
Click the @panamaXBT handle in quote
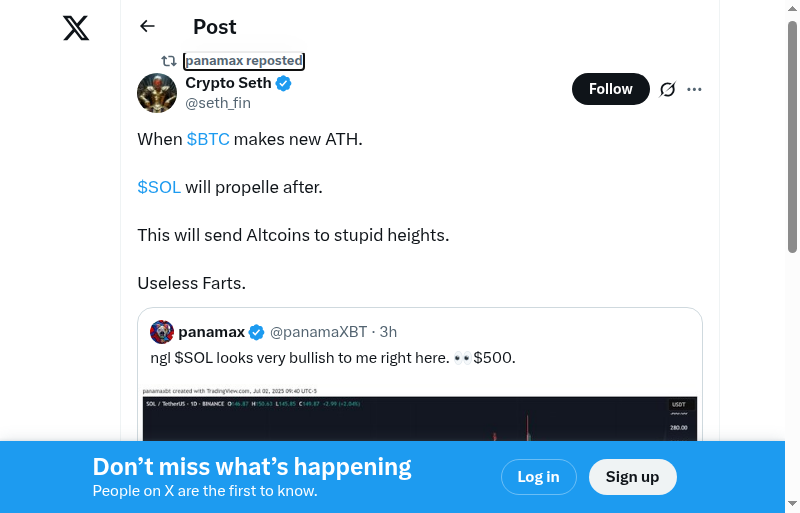319,332
